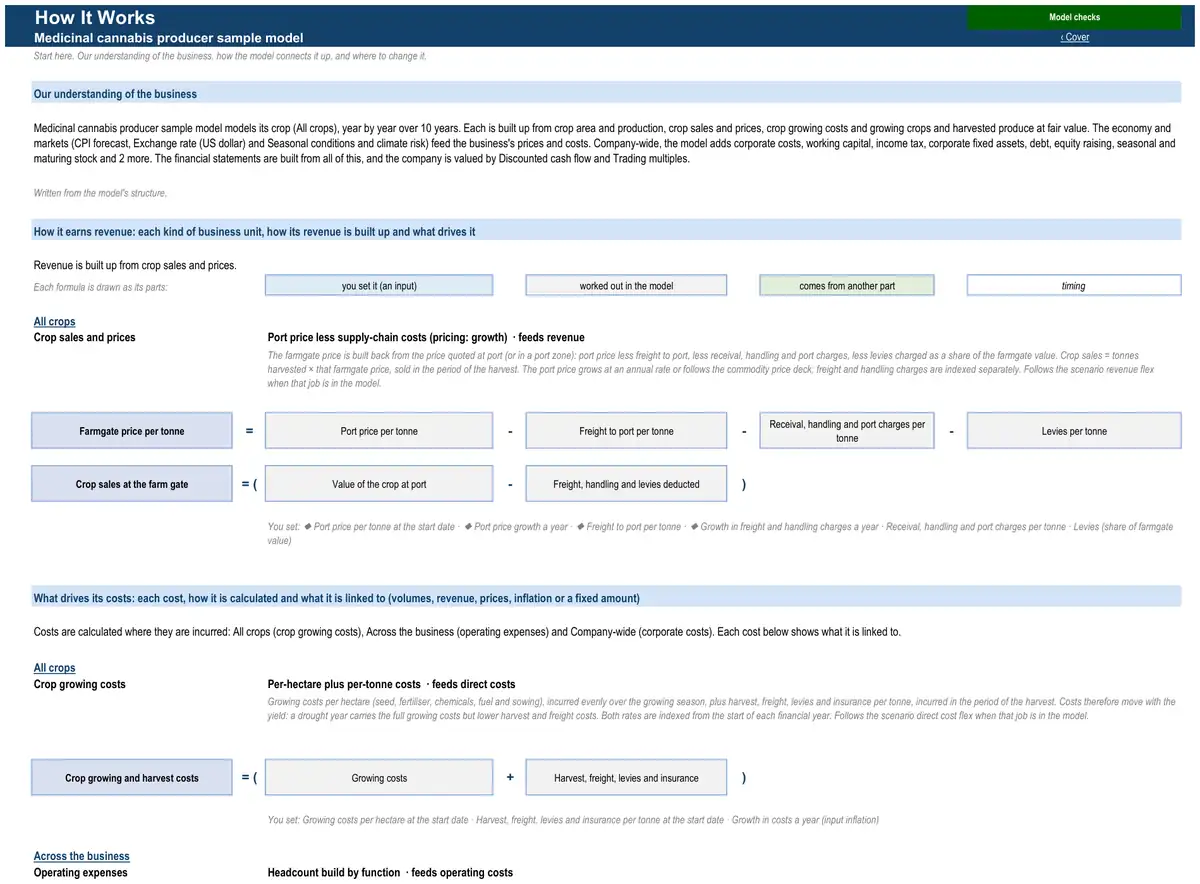The width and height of the screenshot is (1200, 884).
Task: Click Receival, handling and port charges box
Action: click(x=847, y=431)
